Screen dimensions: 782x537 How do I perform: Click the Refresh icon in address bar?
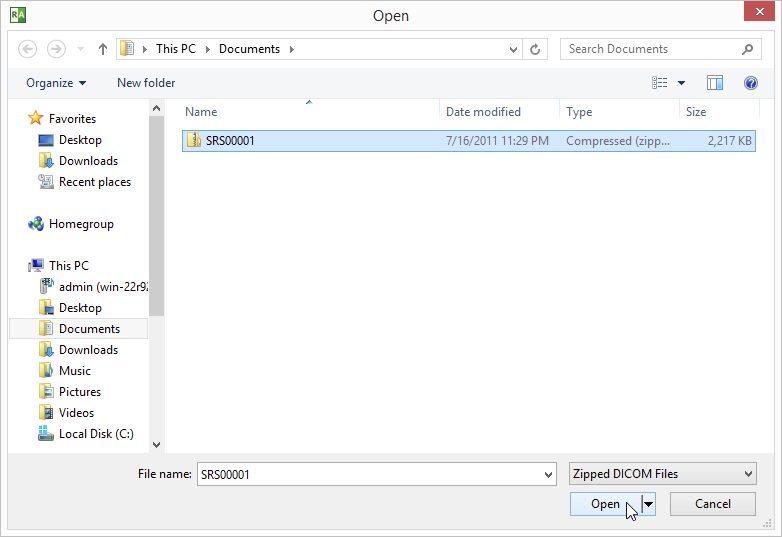coord(536,49)
